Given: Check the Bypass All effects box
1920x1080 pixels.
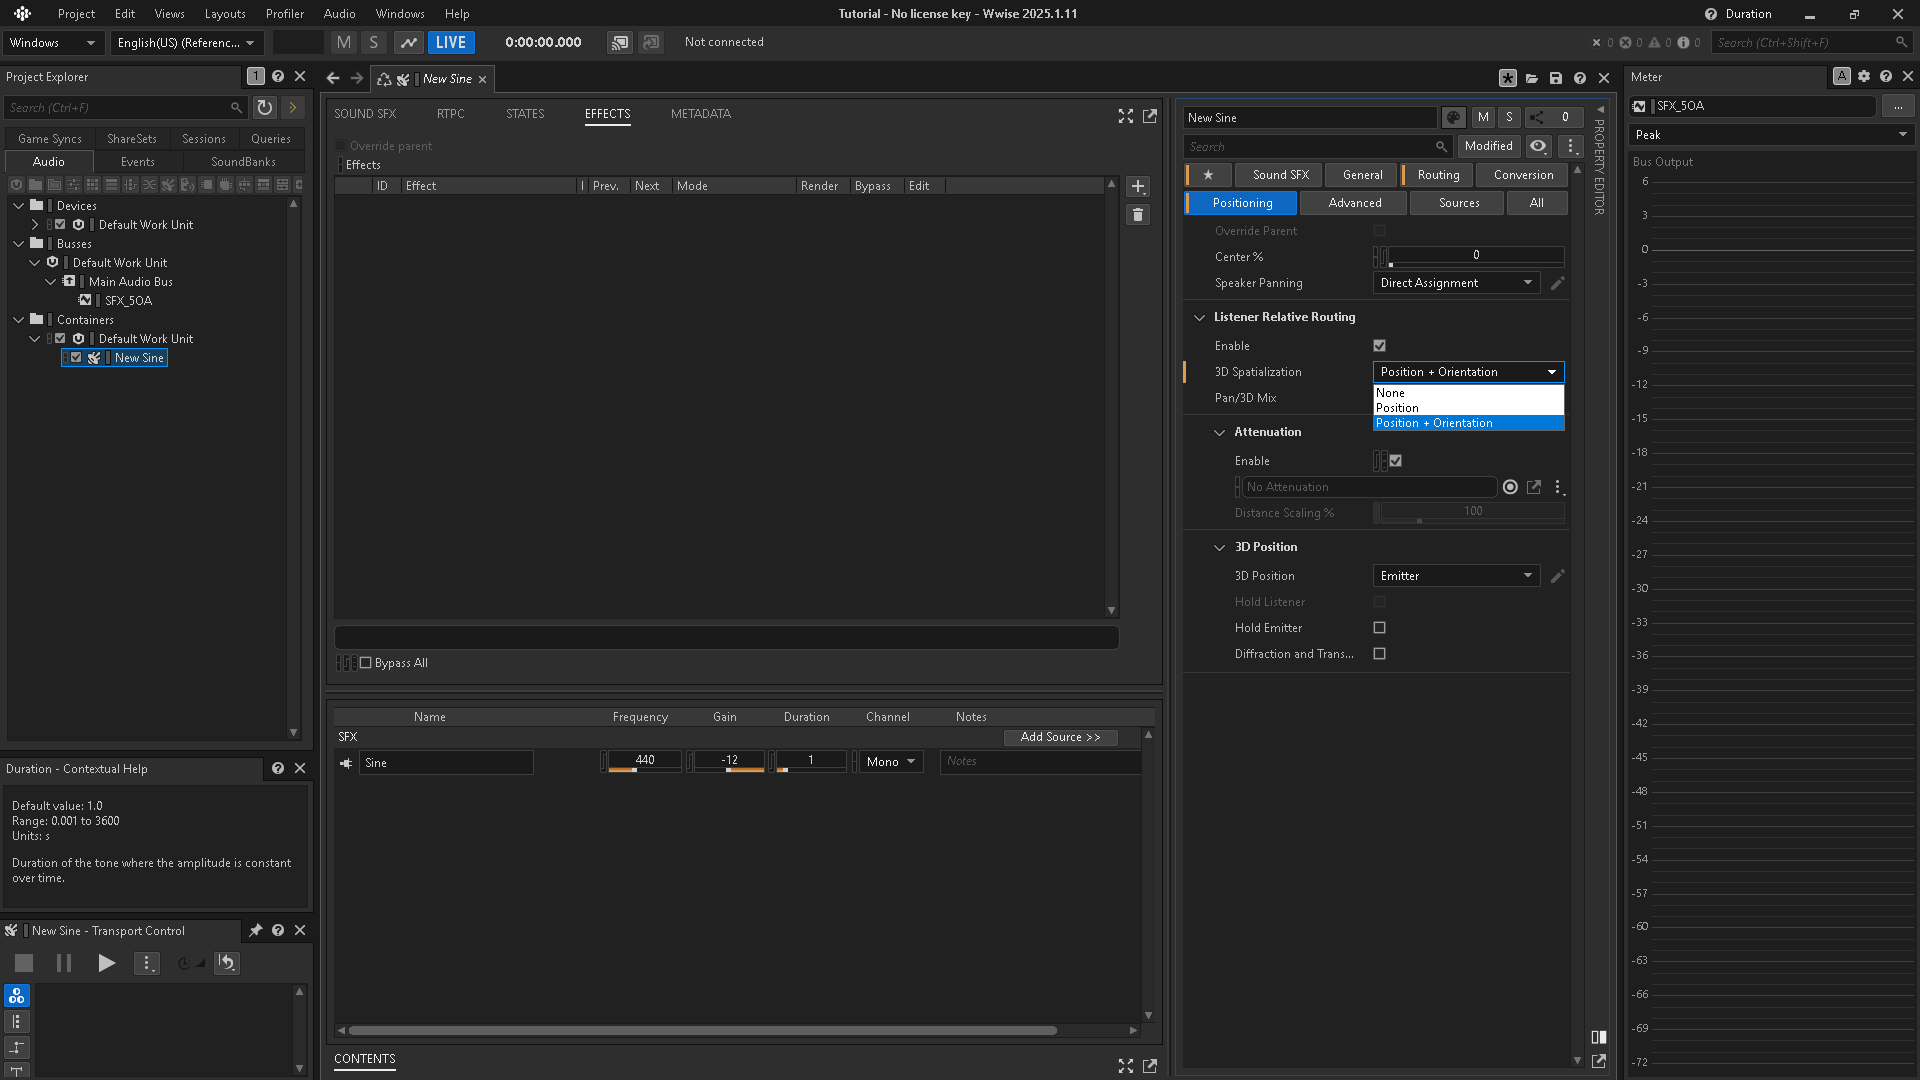Looking at the screenshot, I should [x=366, y=663].
